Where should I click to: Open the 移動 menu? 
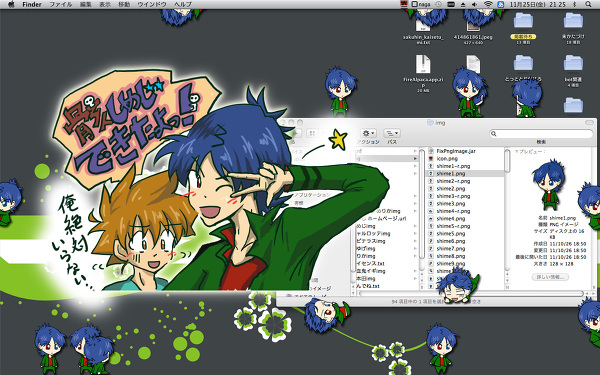tap(124, 4)
